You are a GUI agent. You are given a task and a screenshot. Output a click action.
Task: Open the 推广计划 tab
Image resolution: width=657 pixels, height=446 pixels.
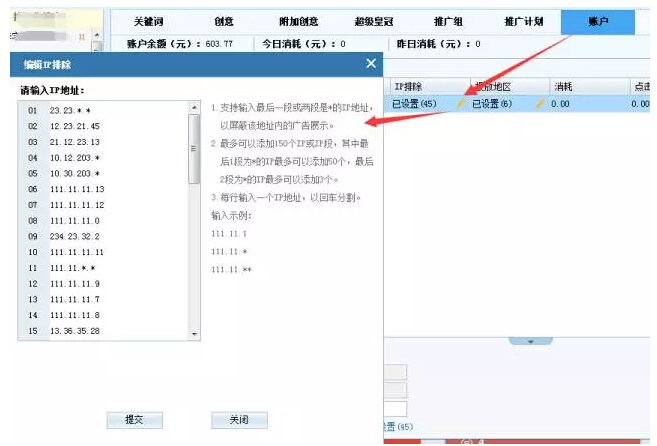click(524, 22)
